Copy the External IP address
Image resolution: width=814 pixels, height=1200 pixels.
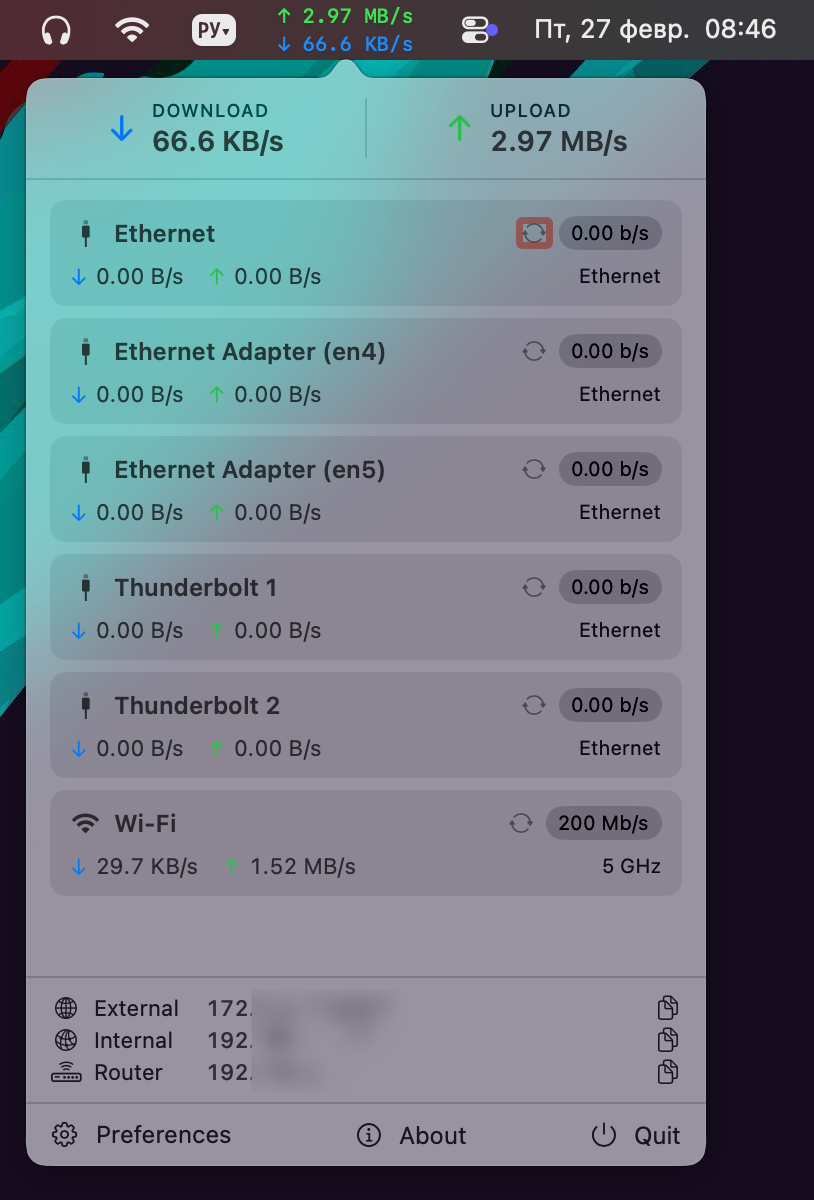pos(668,1008)
